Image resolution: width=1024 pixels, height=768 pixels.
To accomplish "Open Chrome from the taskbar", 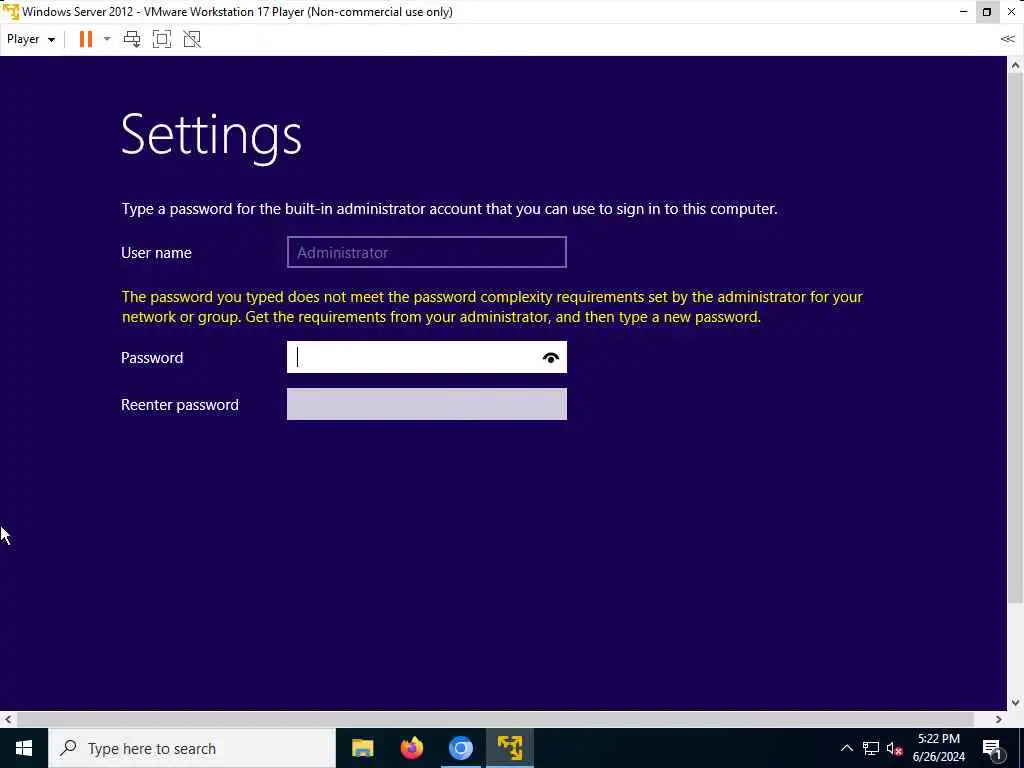I will 461,748.
